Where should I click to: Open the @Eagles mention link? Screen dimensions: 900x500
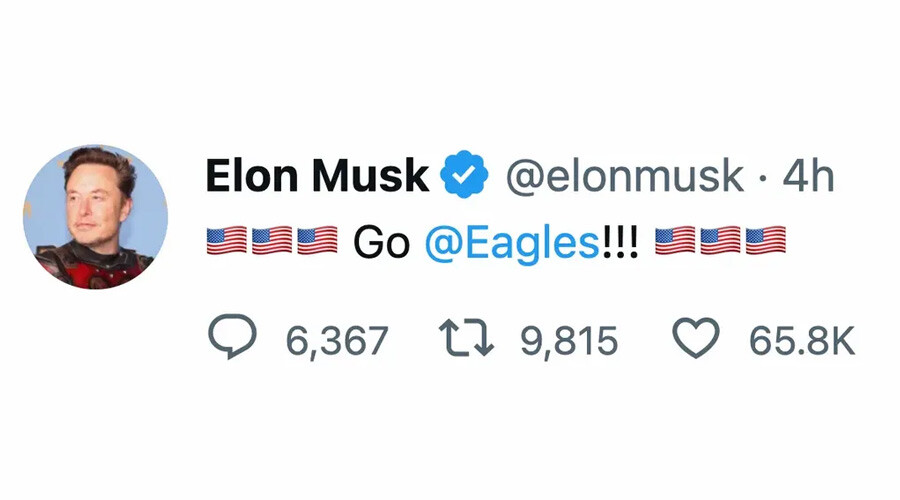(512, 242)
